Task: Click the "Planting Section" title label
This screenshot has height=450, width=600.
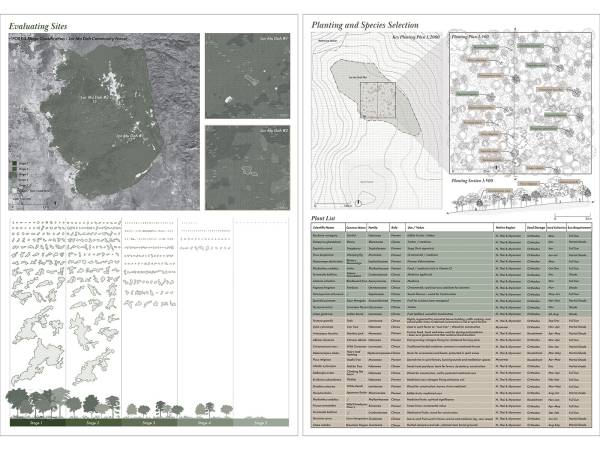Action: pos(472,180)
